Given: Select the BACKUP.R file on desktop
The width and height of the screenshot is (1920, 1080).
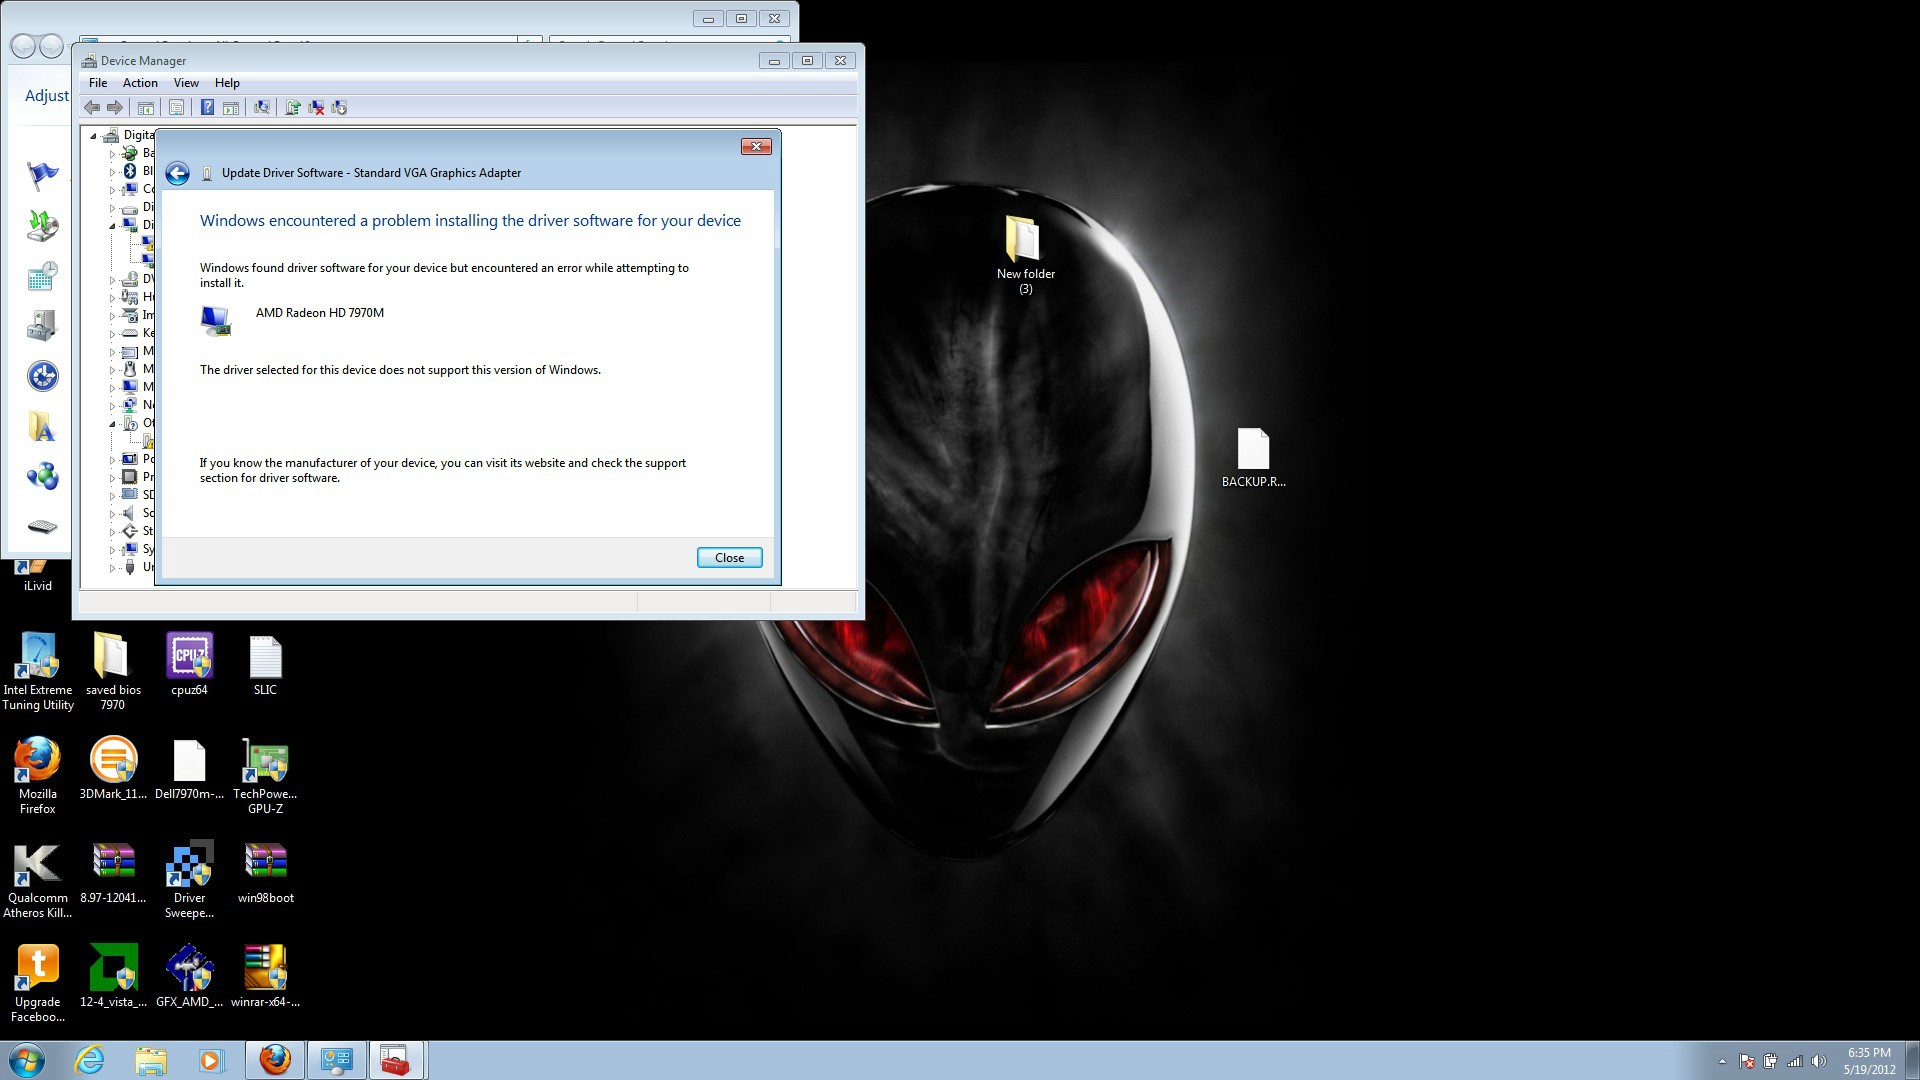Looking at the screenshot, I should point(1253,458).
